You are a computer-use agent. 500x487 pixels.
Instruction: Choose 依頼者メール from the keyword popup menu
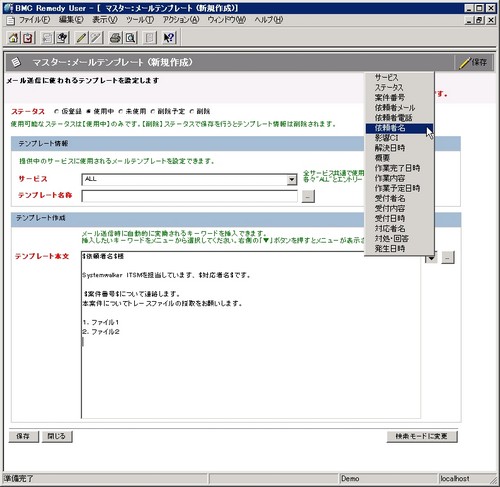[399, 108]
